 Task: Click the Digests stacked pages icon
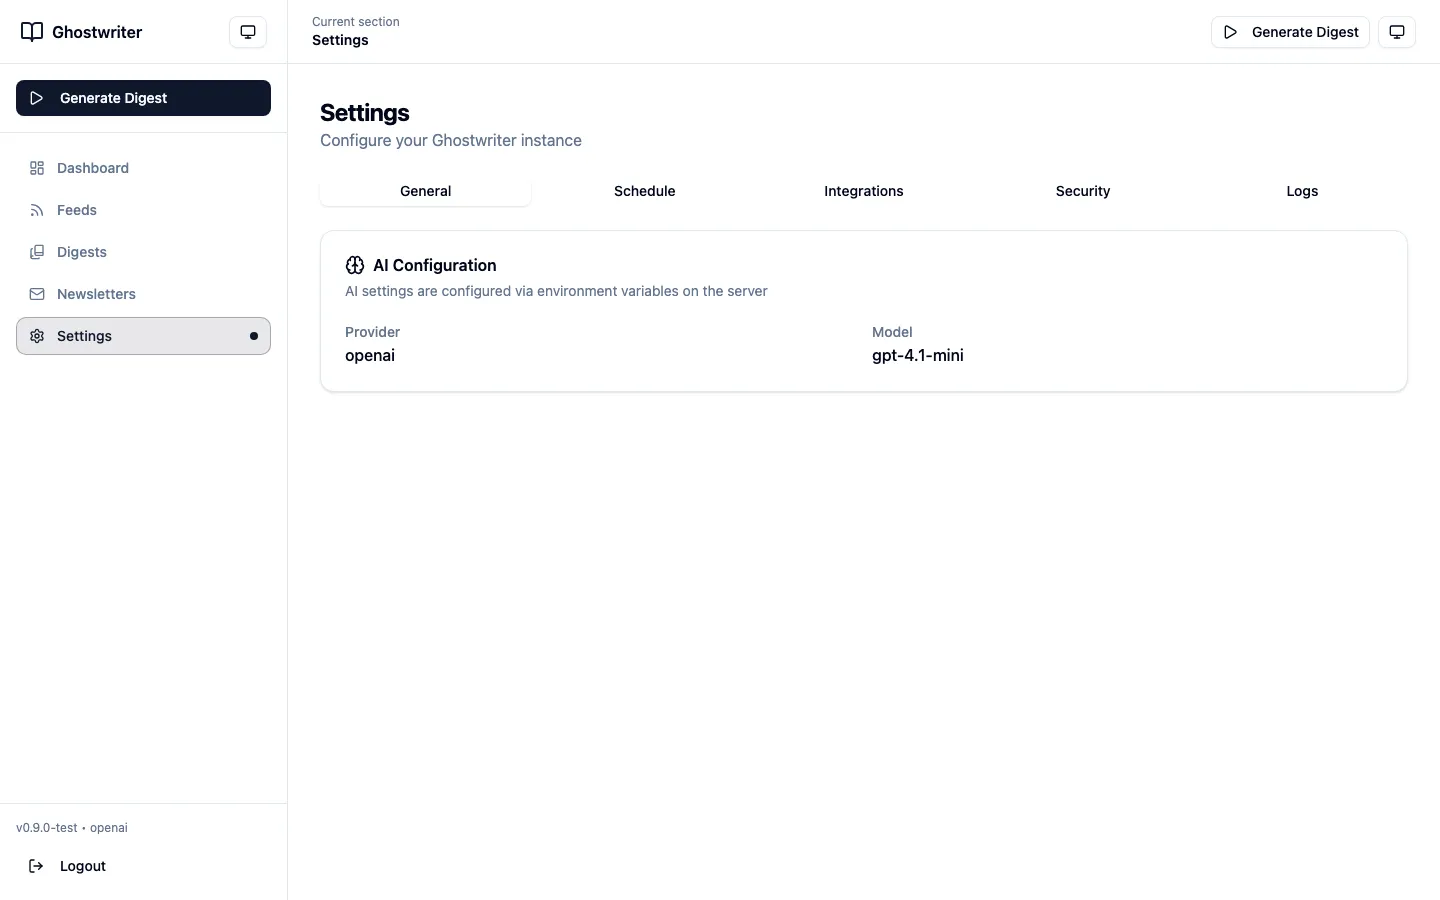click(x=36, y=252)
